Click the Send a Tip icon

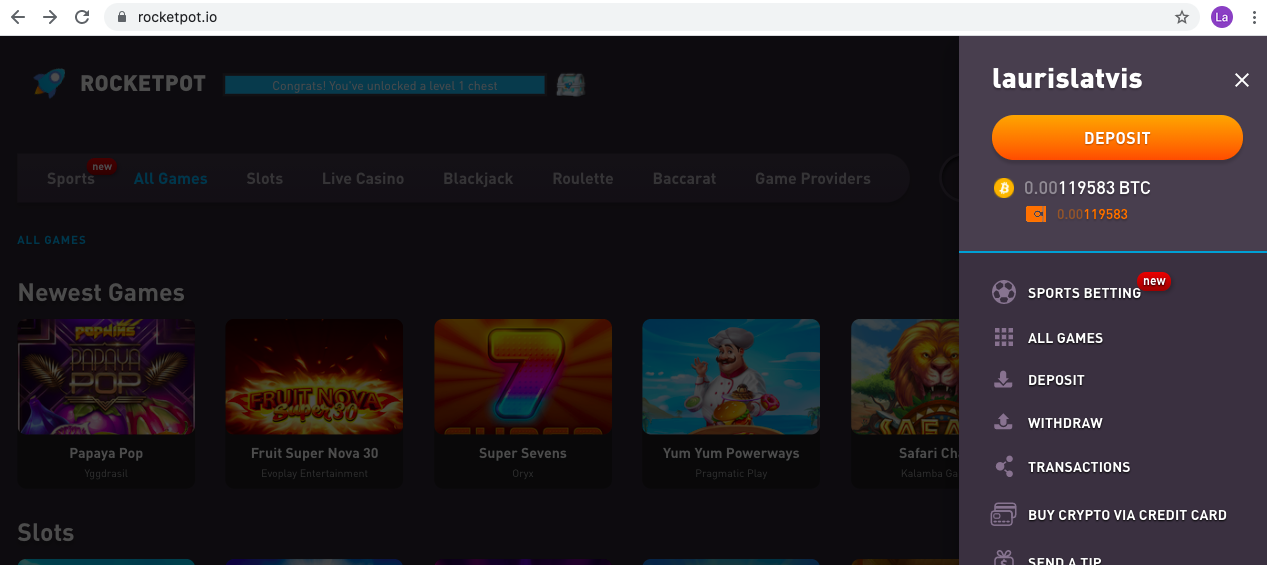coord(1004,557)
